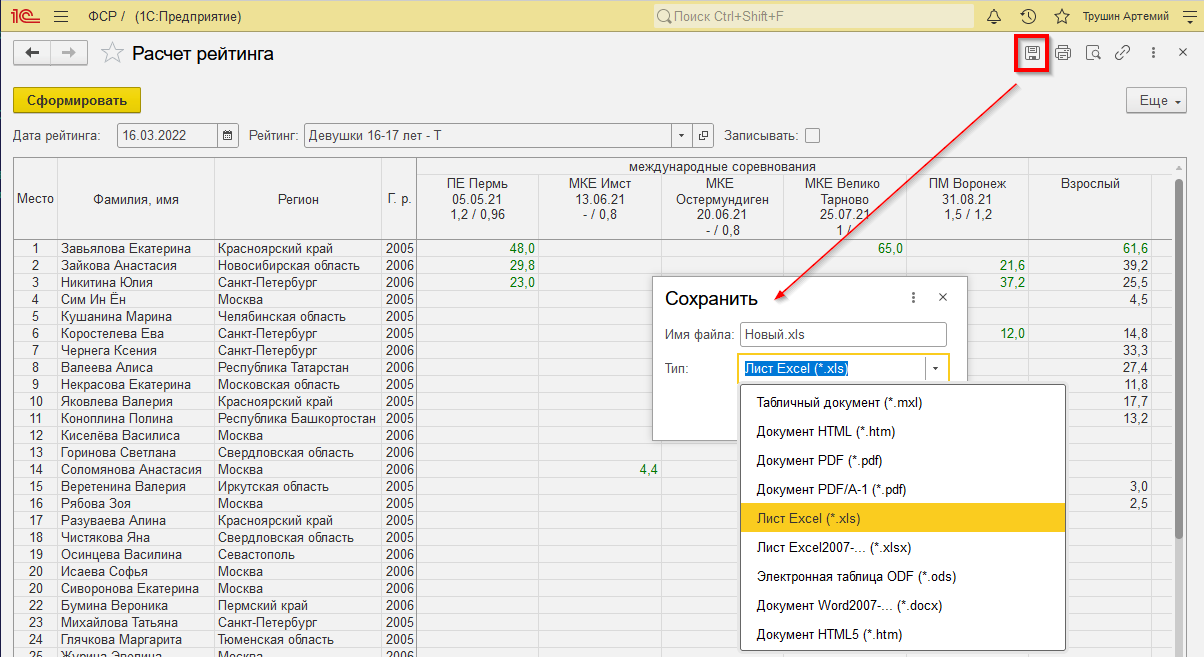
Task: Click the Имя файла input field
Action: pyautogui.click(x=843, y=334)
